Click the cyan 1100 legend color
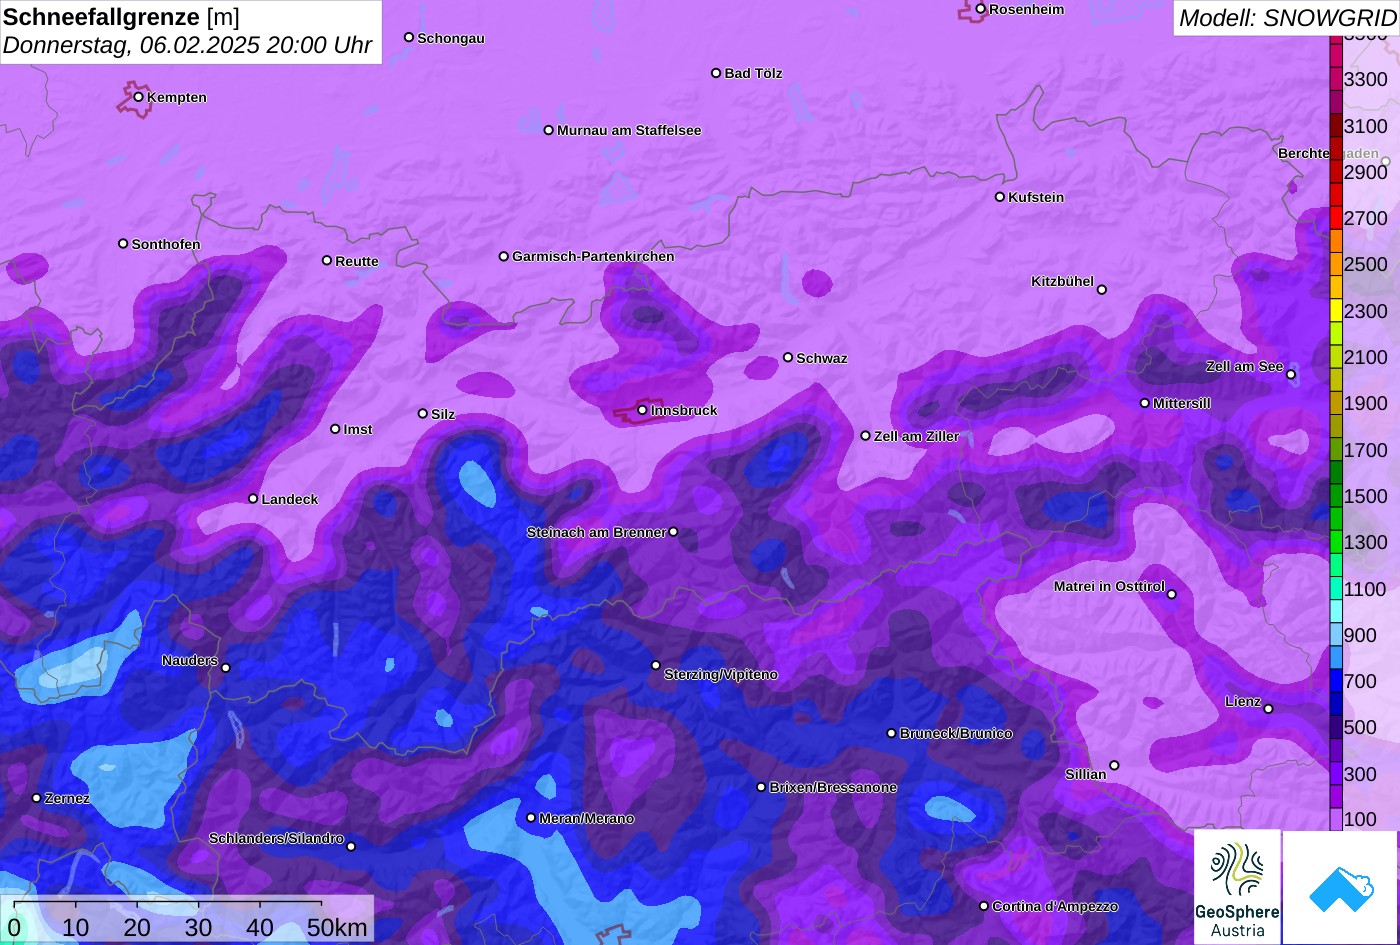 tap(1336, 588)
